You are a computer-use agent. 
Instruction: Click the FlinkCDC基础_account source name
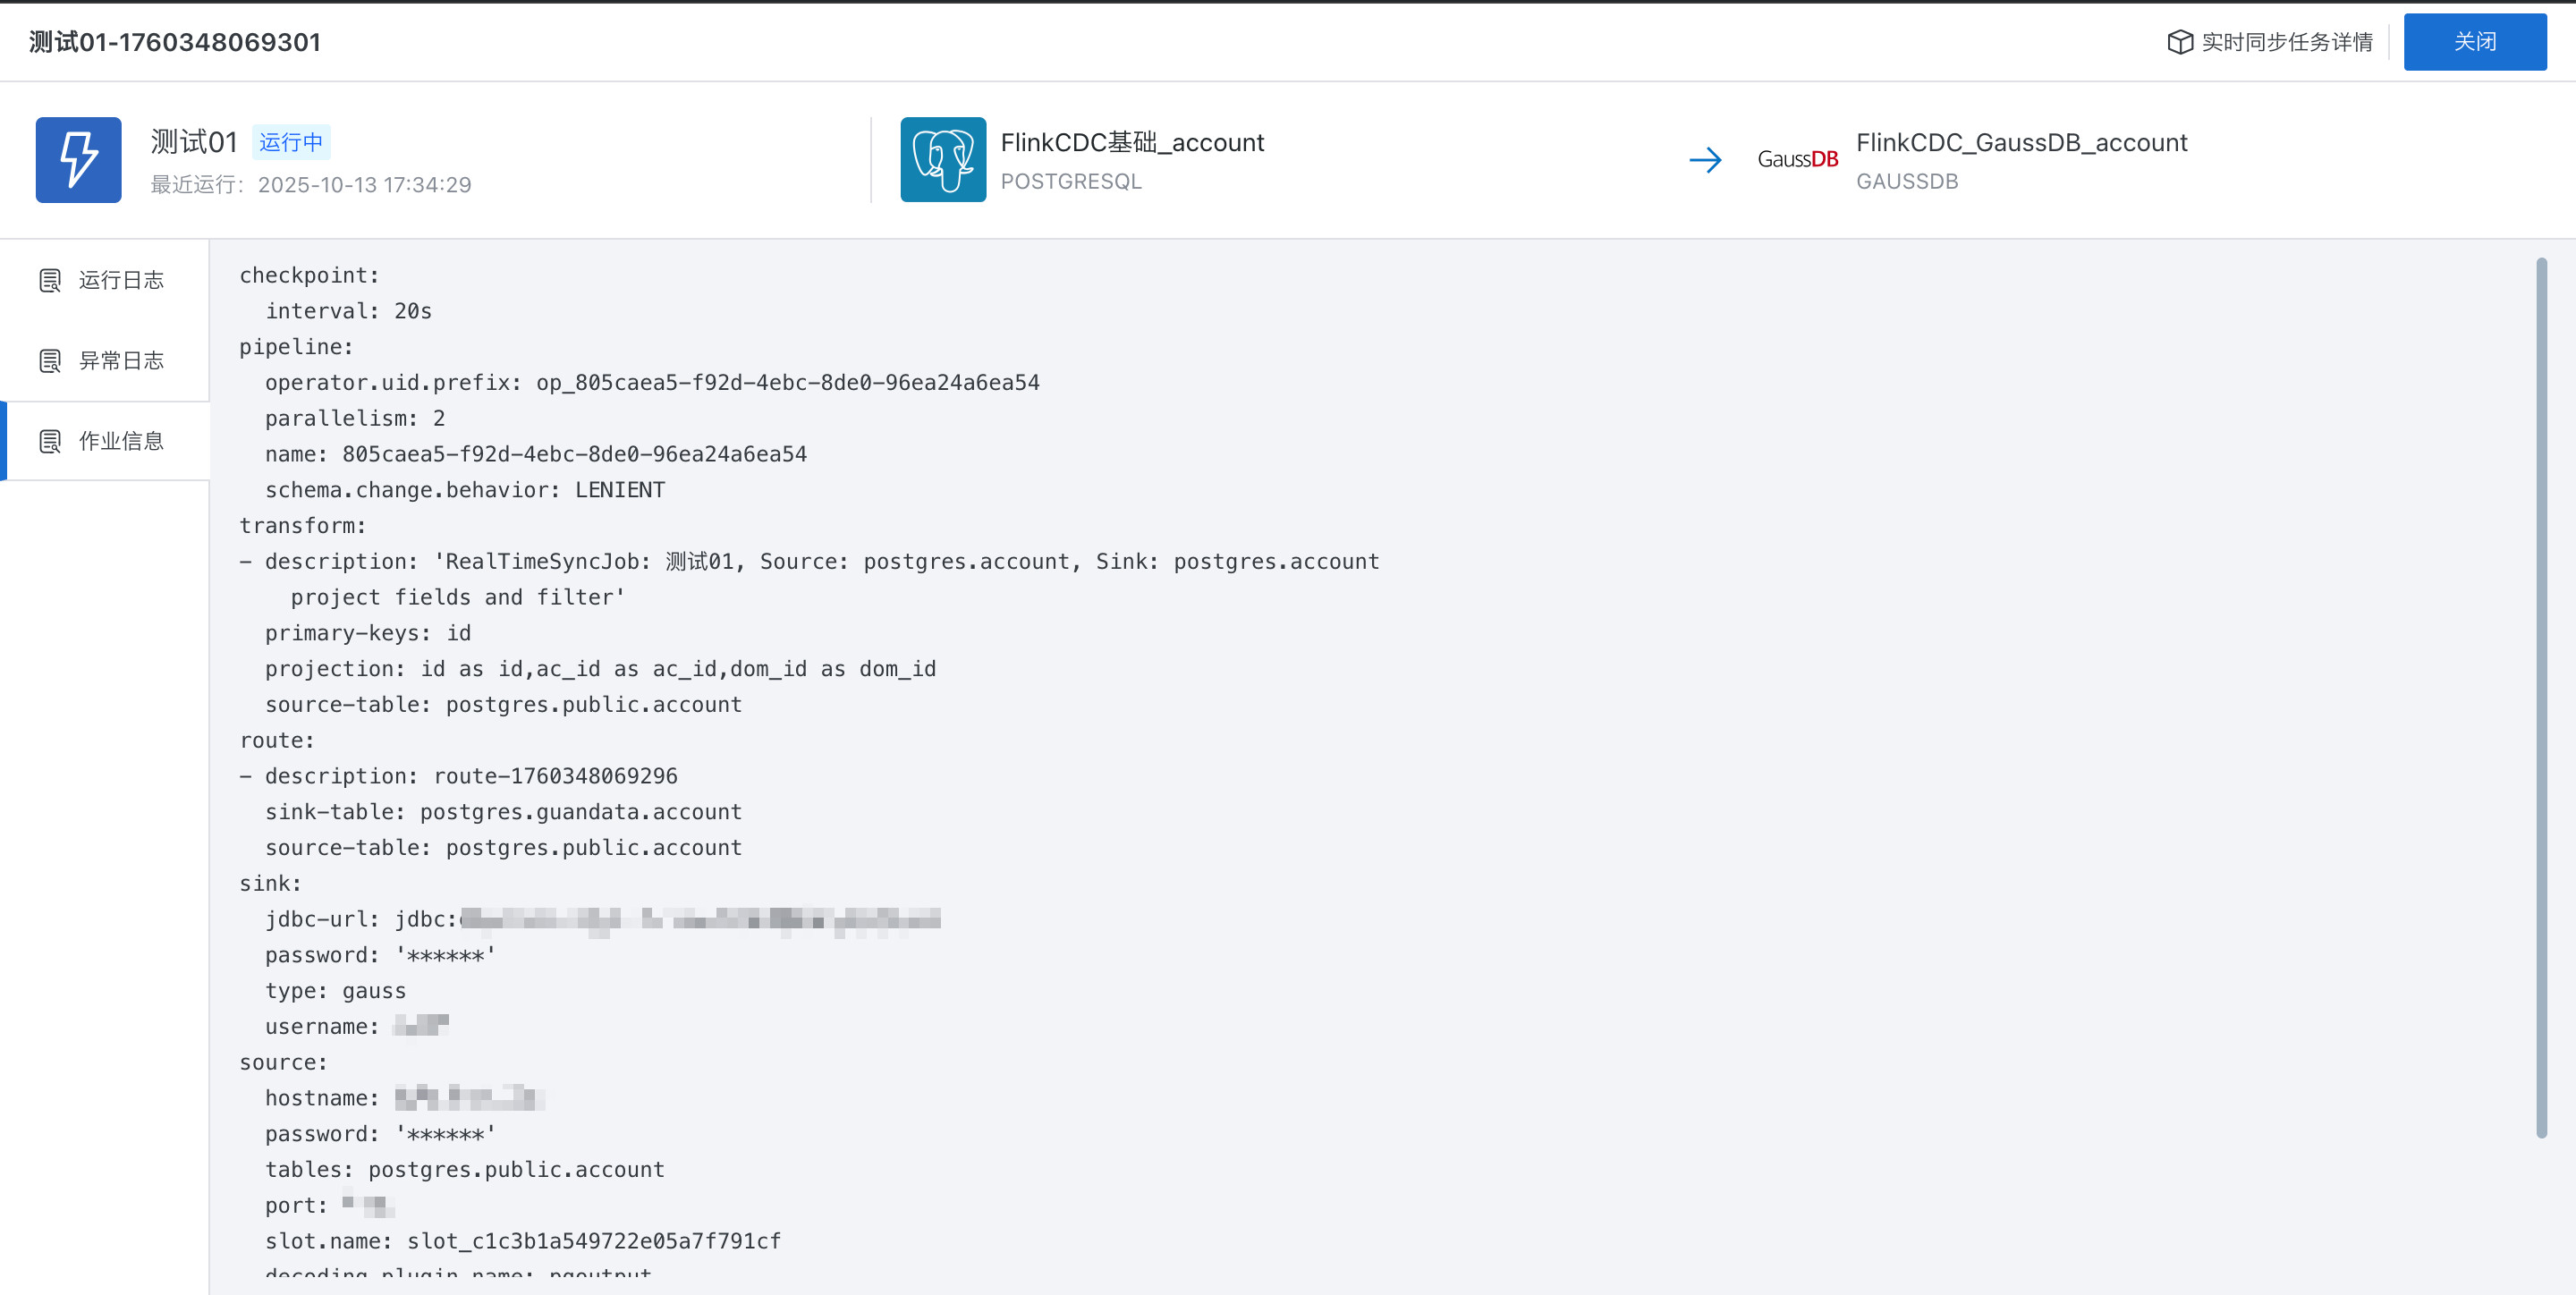click(x=1132, y=143)
